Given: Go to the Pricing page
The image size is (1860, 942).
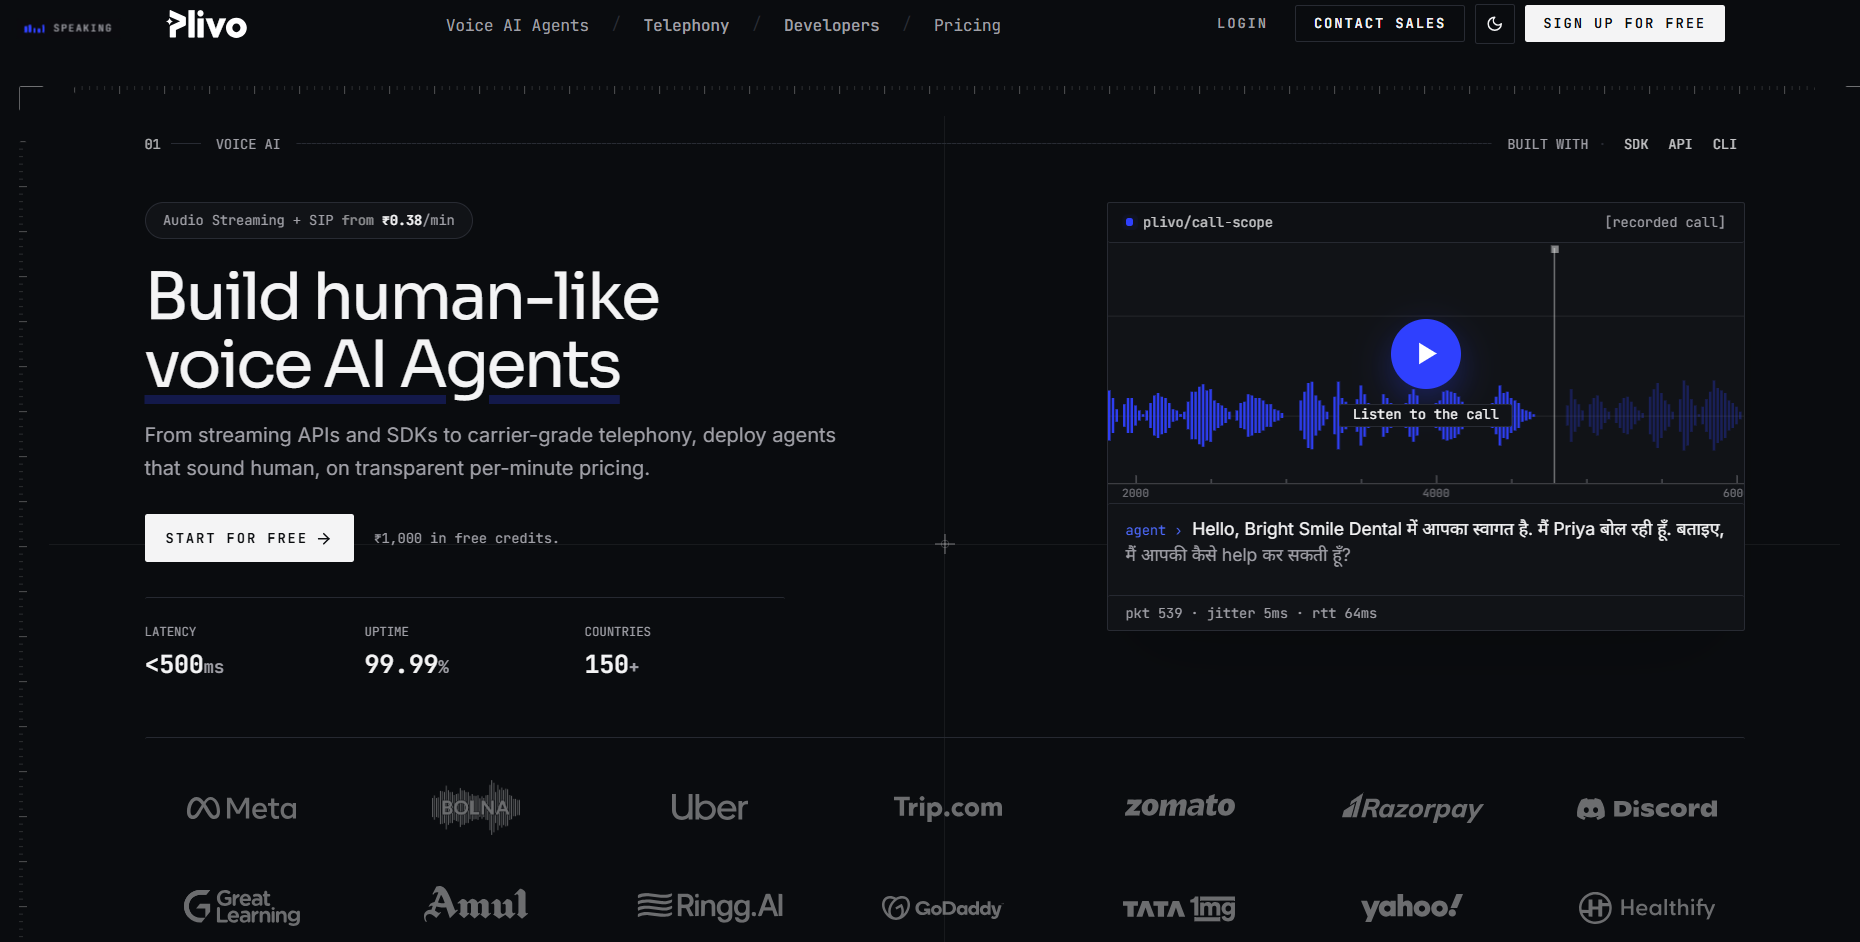Looking at the screenshot, I should pyautogui.click(x=967, y=25).
